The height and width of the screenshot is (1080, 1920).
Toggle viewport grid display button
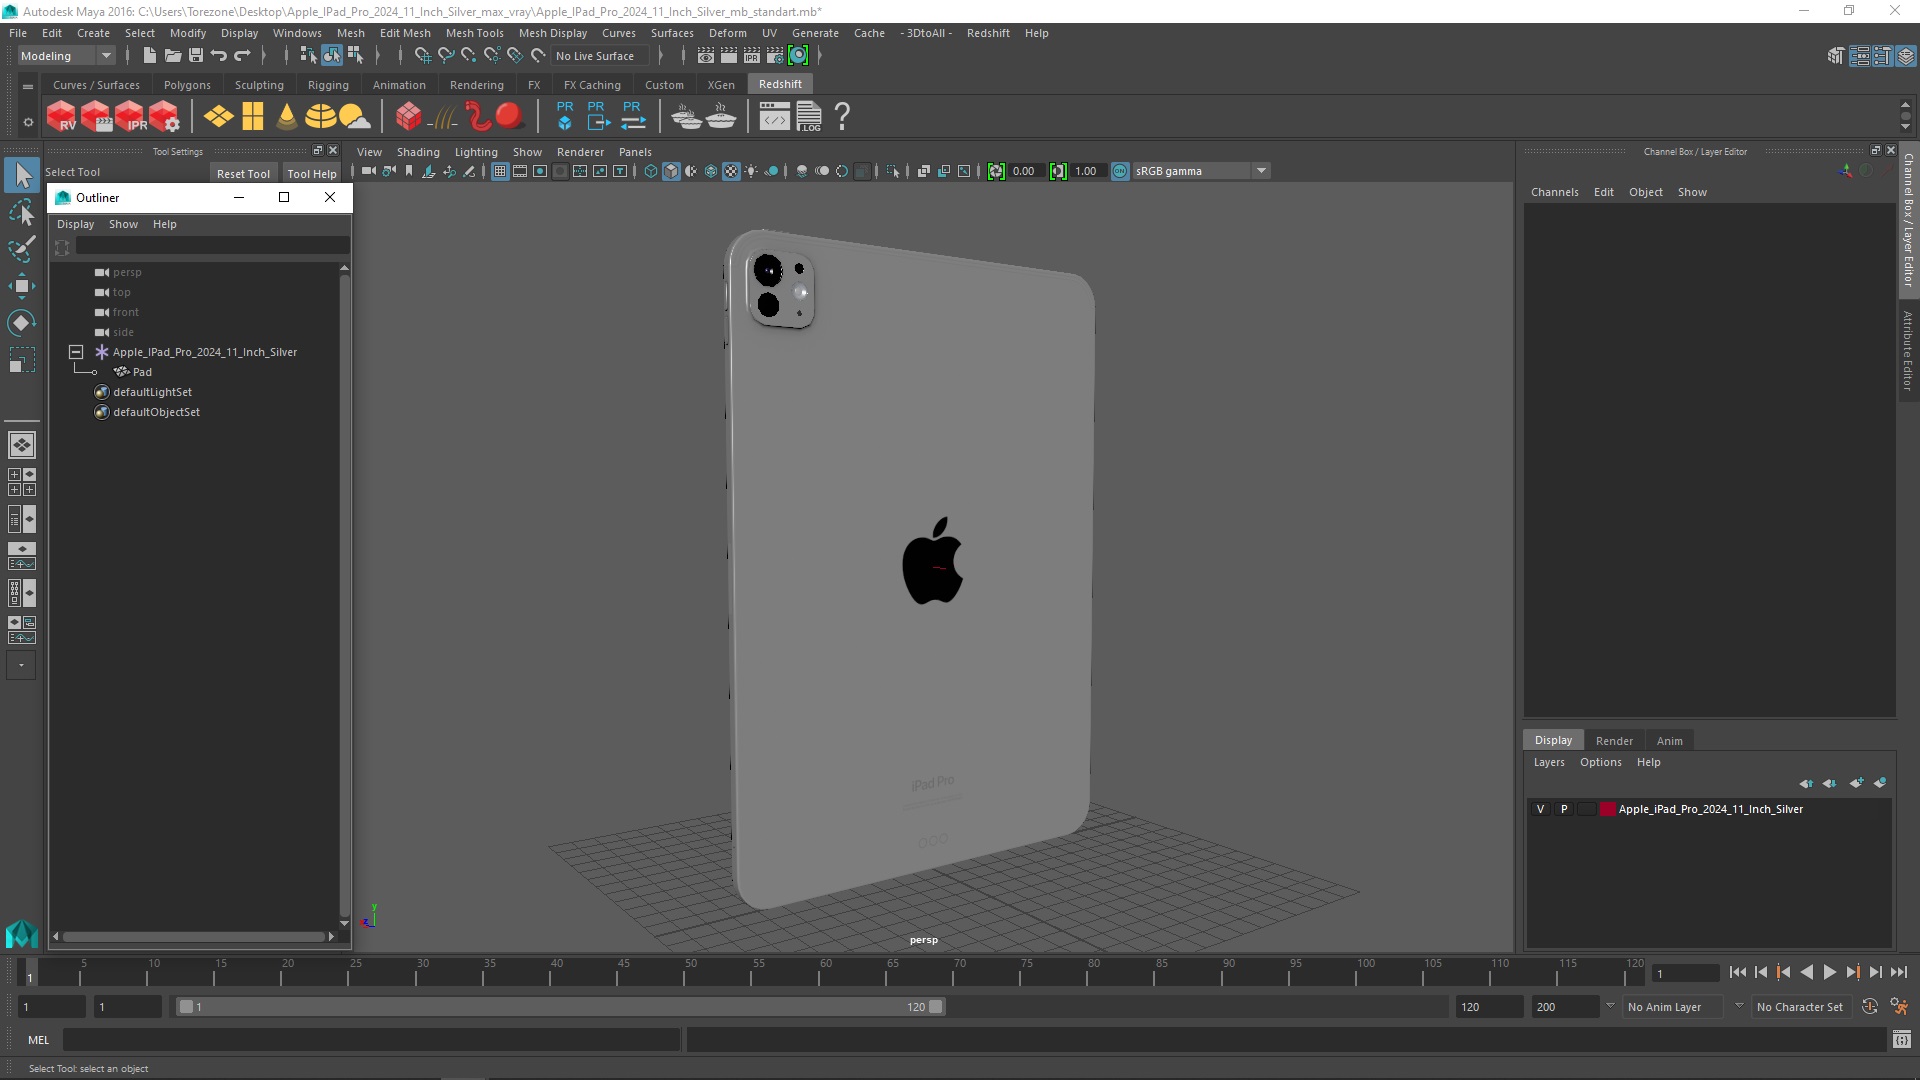point(500,171)
